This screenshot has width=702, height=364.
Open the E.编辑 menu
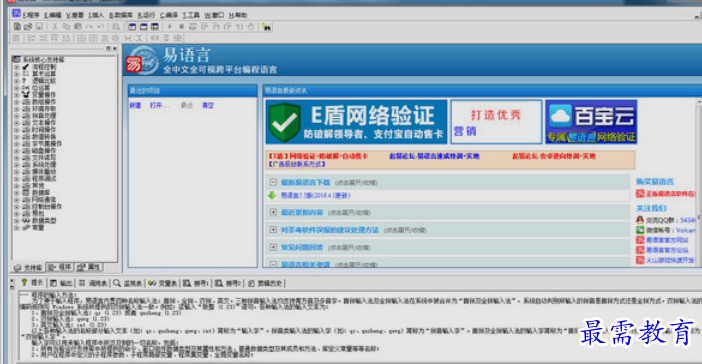(x=53, y=15)
